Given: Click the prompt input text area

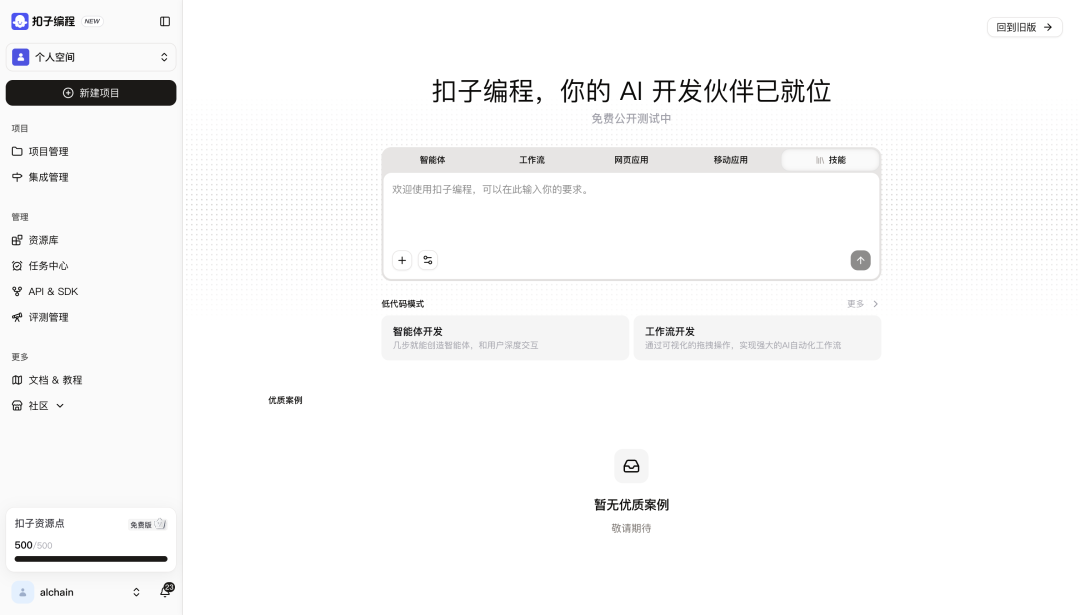Looking at the screenshot, I should coord(631,210).
